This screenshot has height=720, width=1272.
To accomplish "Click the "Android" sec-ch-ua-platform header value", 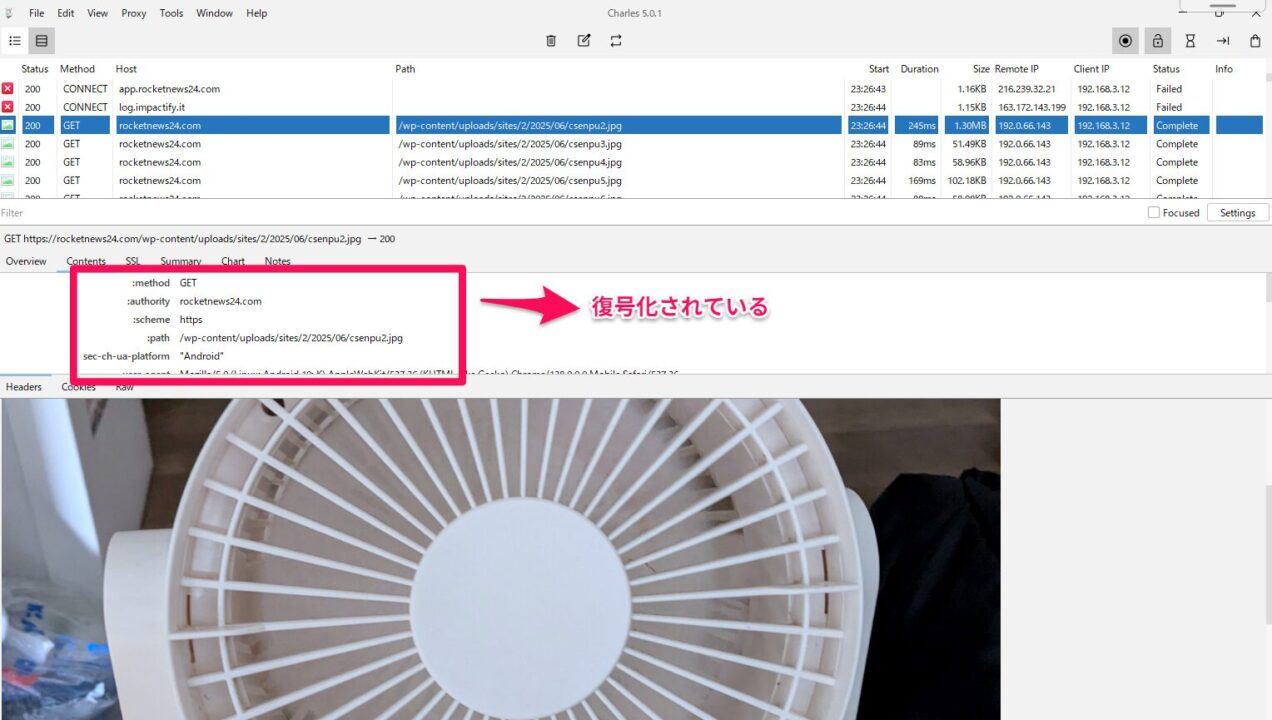I will [x=202, y=356].
